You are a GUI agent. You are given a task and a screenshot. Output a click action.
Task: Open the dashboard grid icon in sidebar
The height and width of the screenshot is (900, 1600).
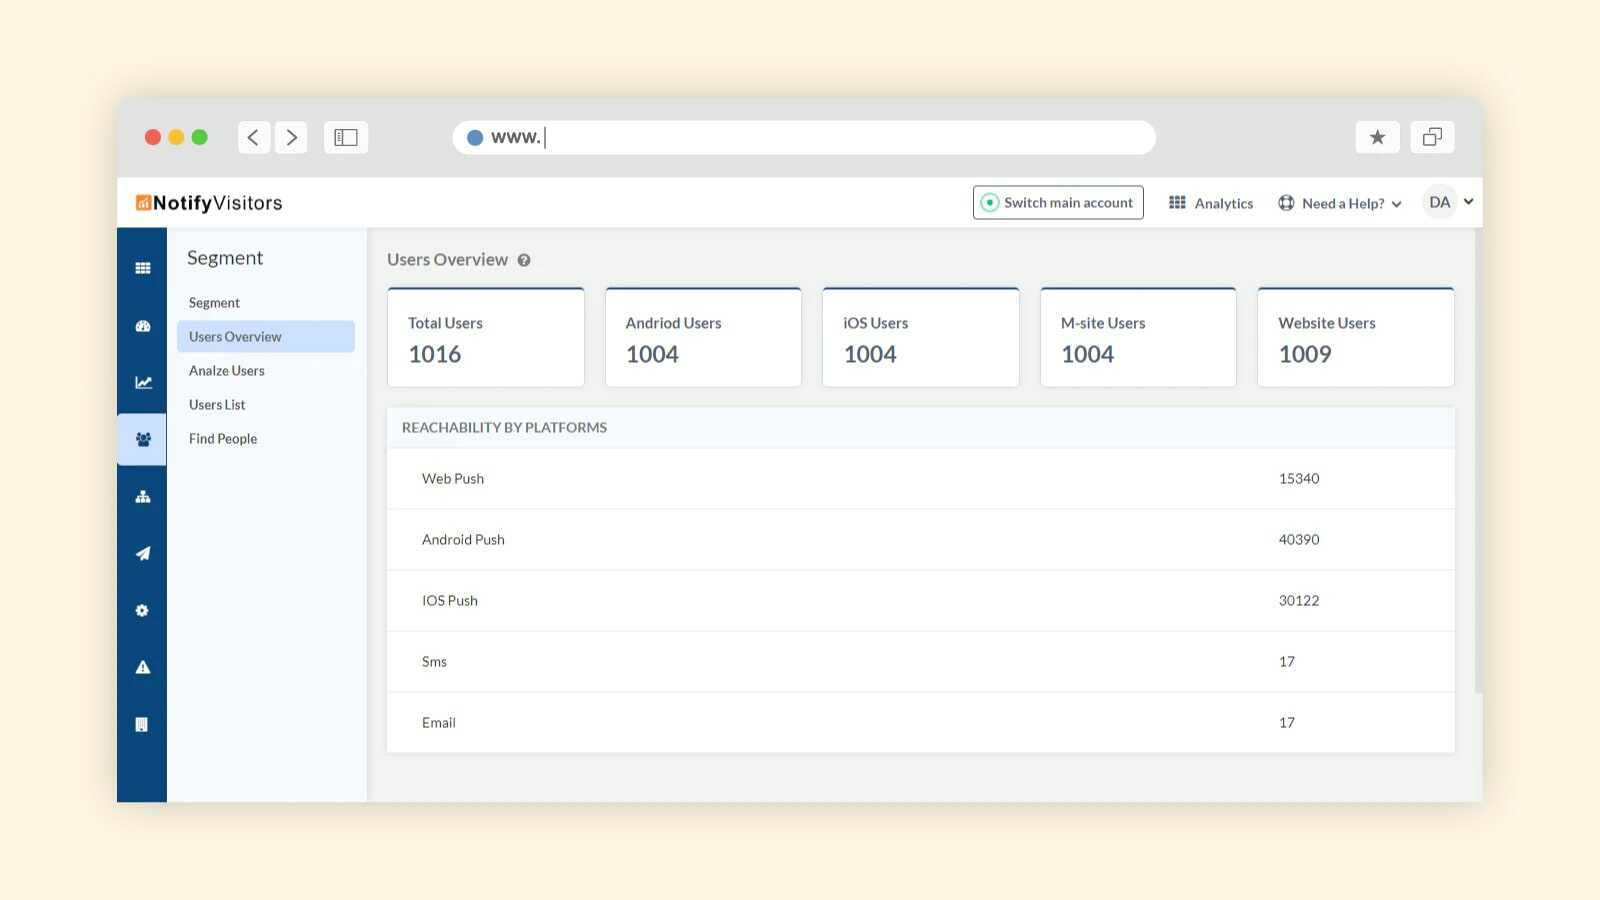click(143, 268)
